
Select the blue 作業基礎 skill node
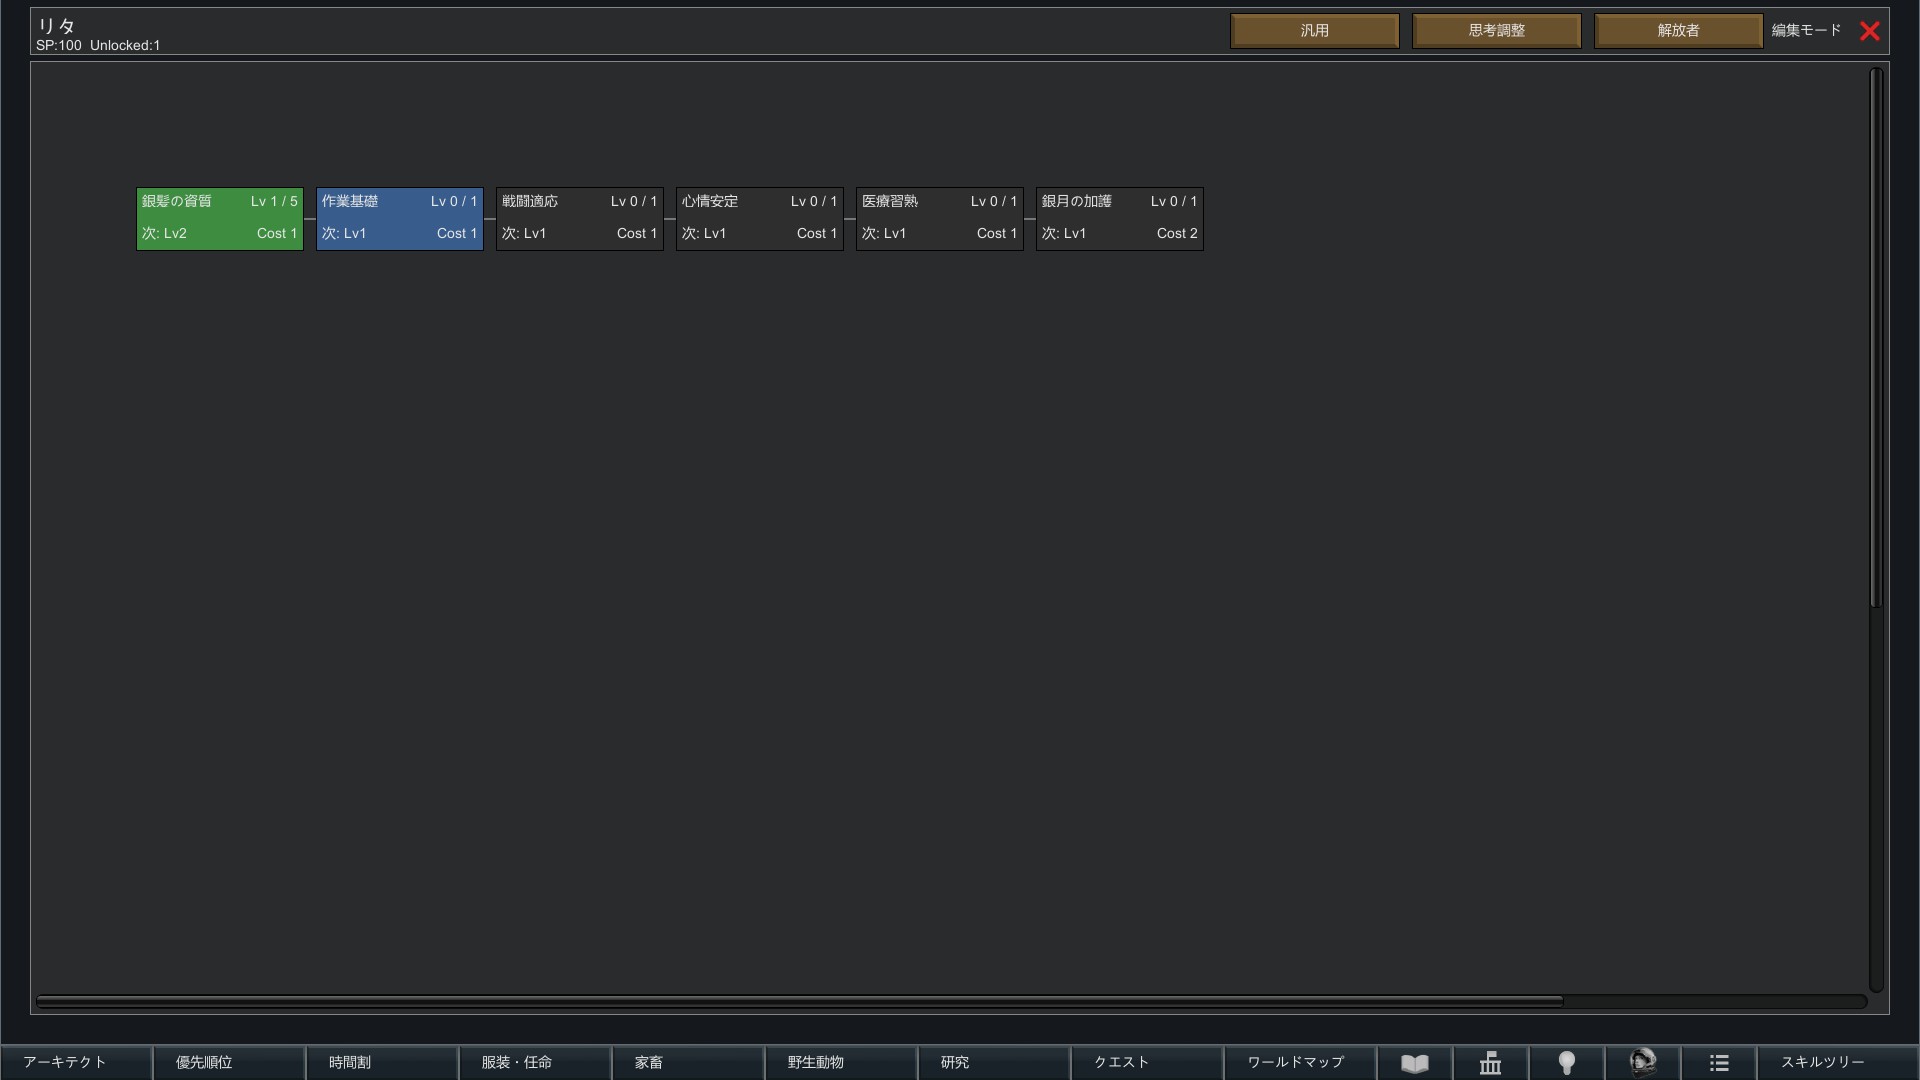(400, 218)
